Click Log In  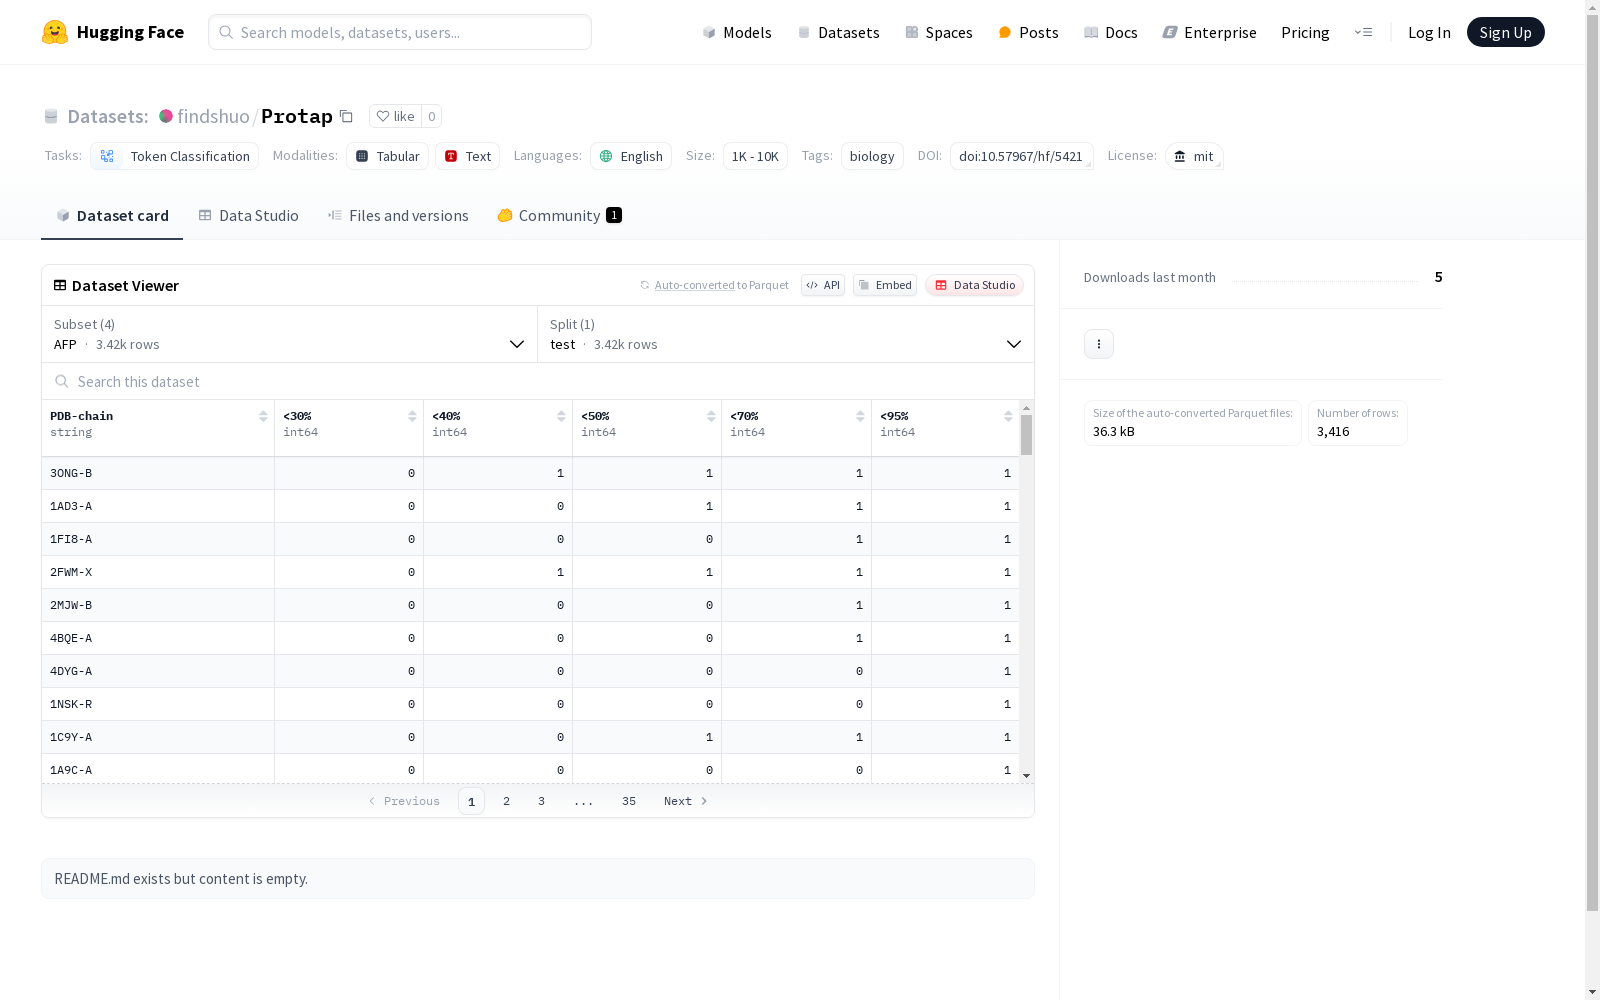pyautogui.click(x=1429, y=32)
